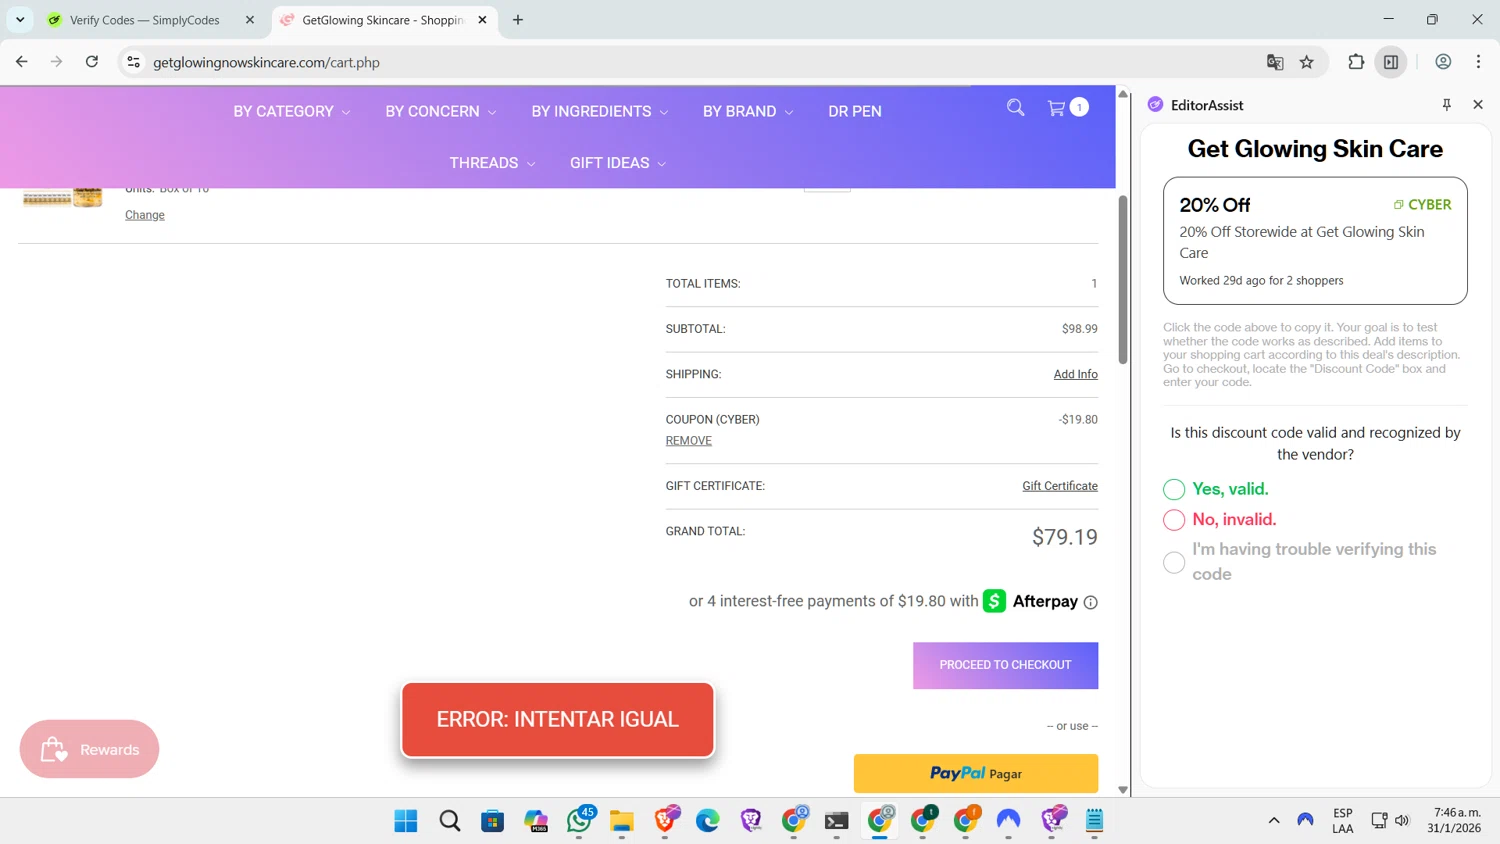Open the Rewards button

89,749
